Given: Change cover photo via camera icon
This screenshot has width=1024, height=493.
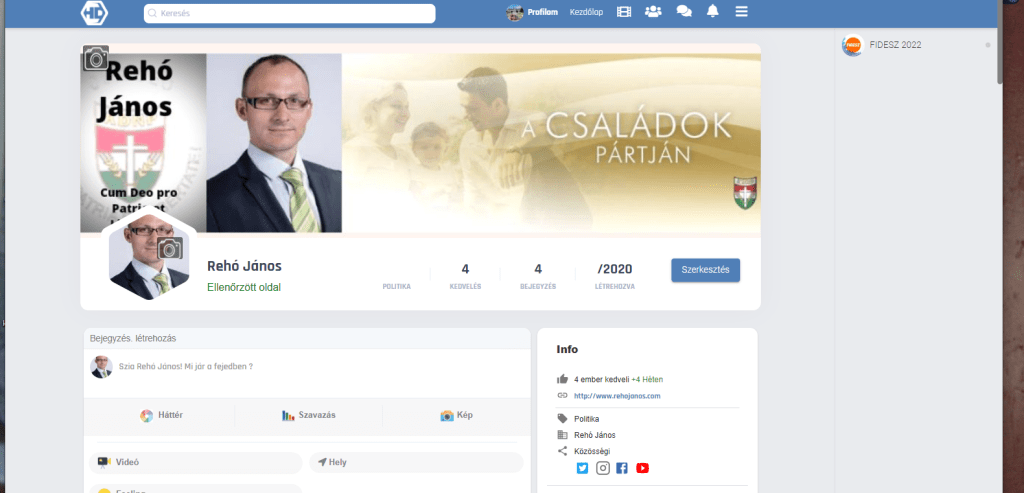Looking at the screenshot, I should point(96,58).
